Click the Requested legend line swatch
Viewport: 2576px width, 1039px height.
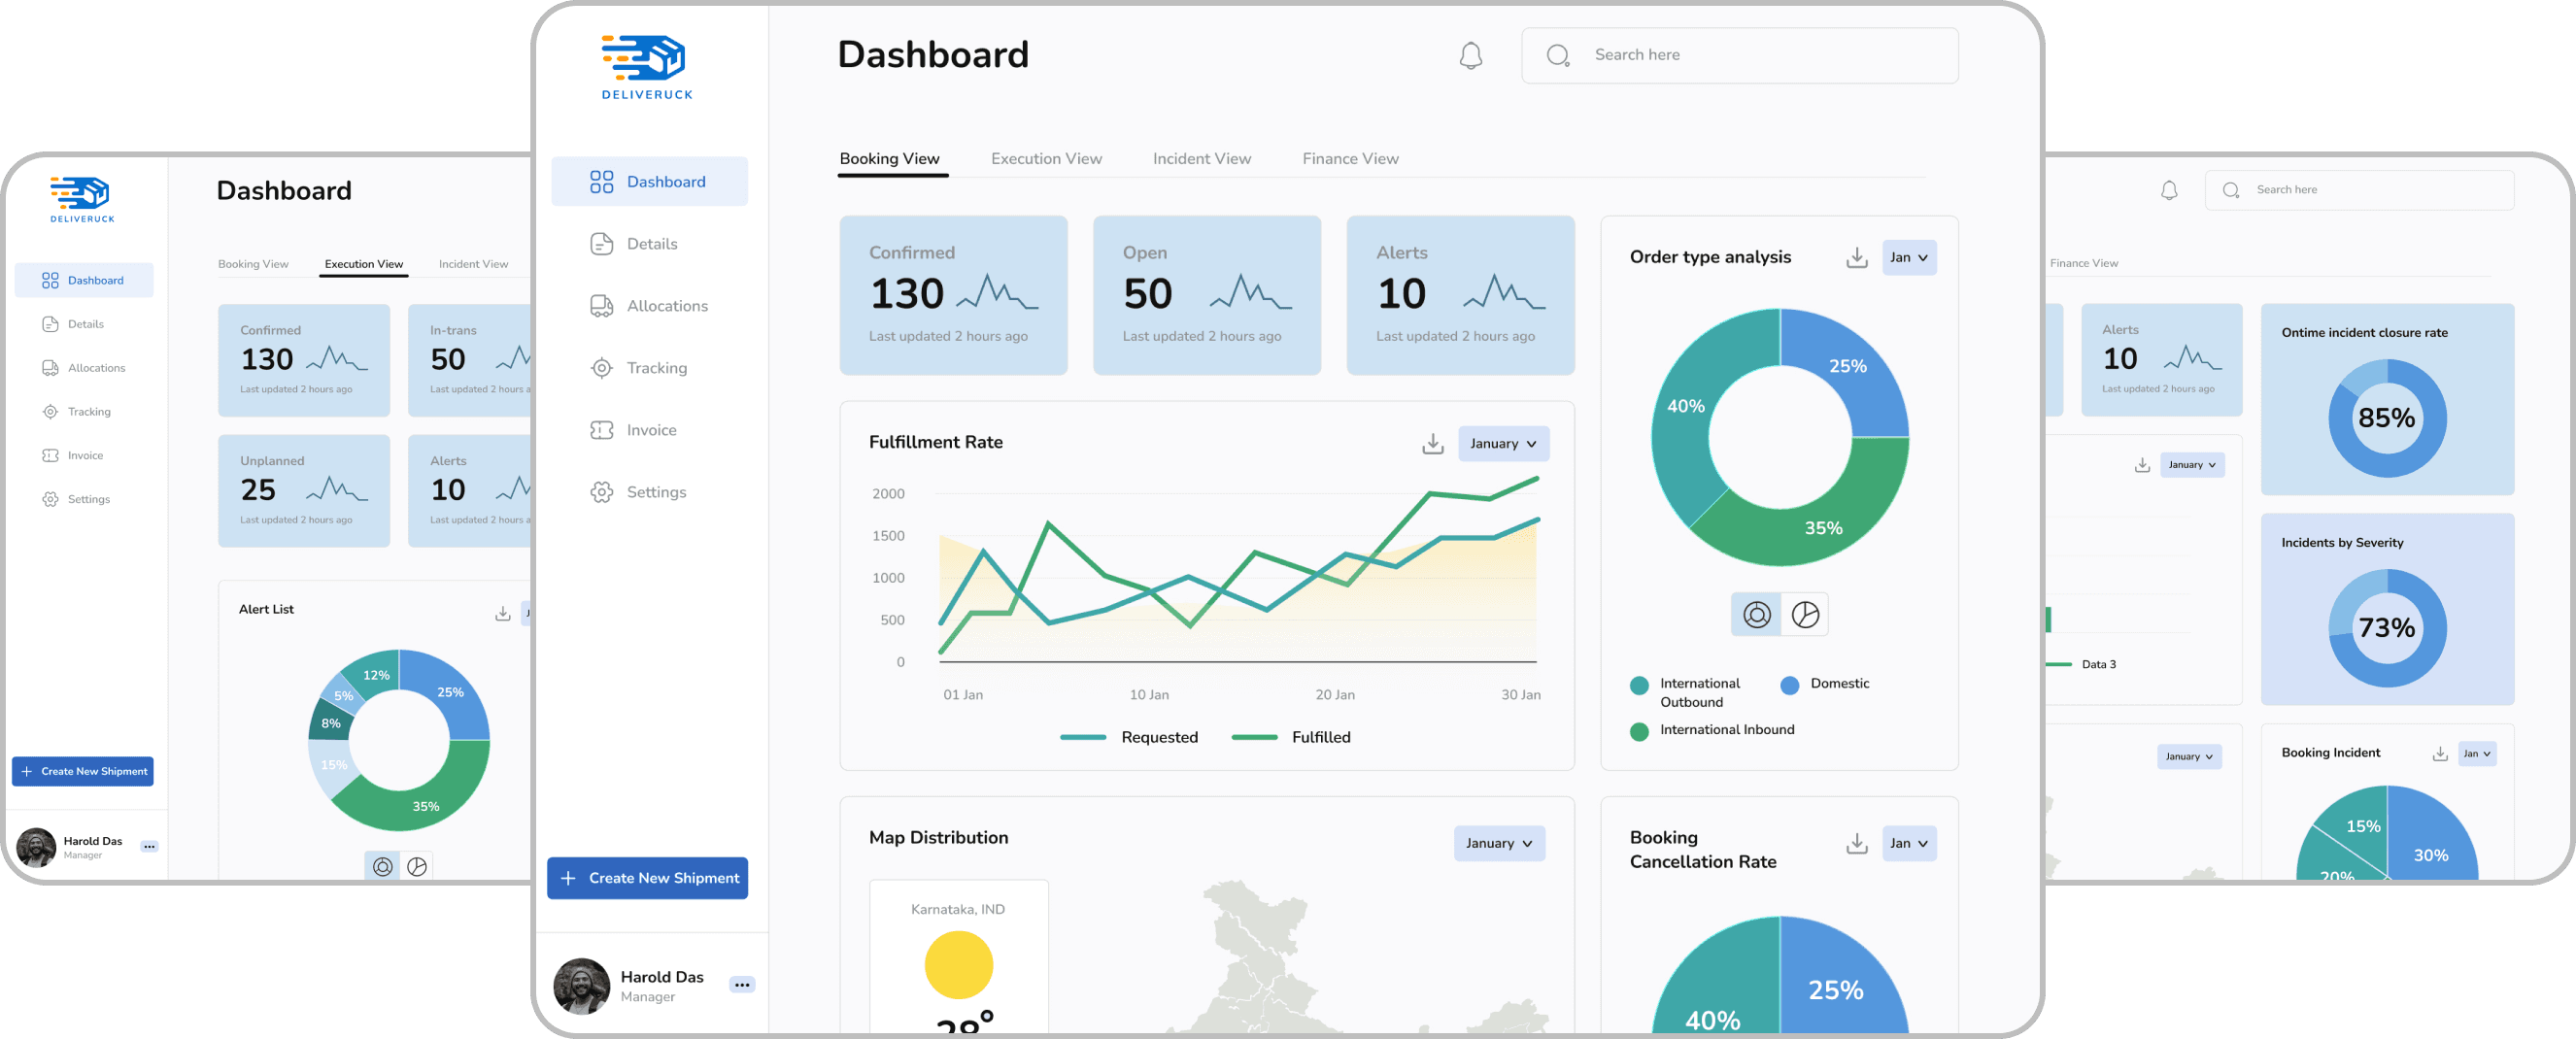pyautogui.click(x=1082, y=737)
